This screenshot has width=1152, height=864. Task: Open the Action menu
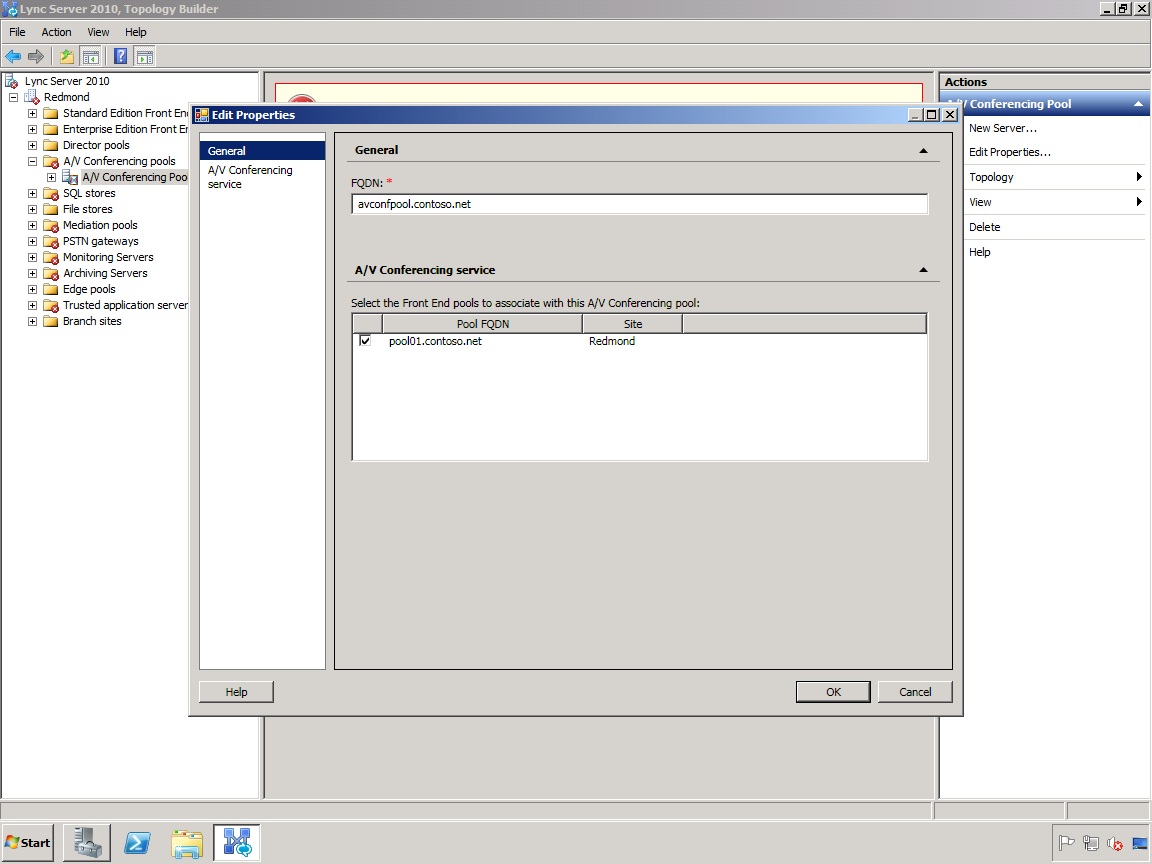pos(56,32)
